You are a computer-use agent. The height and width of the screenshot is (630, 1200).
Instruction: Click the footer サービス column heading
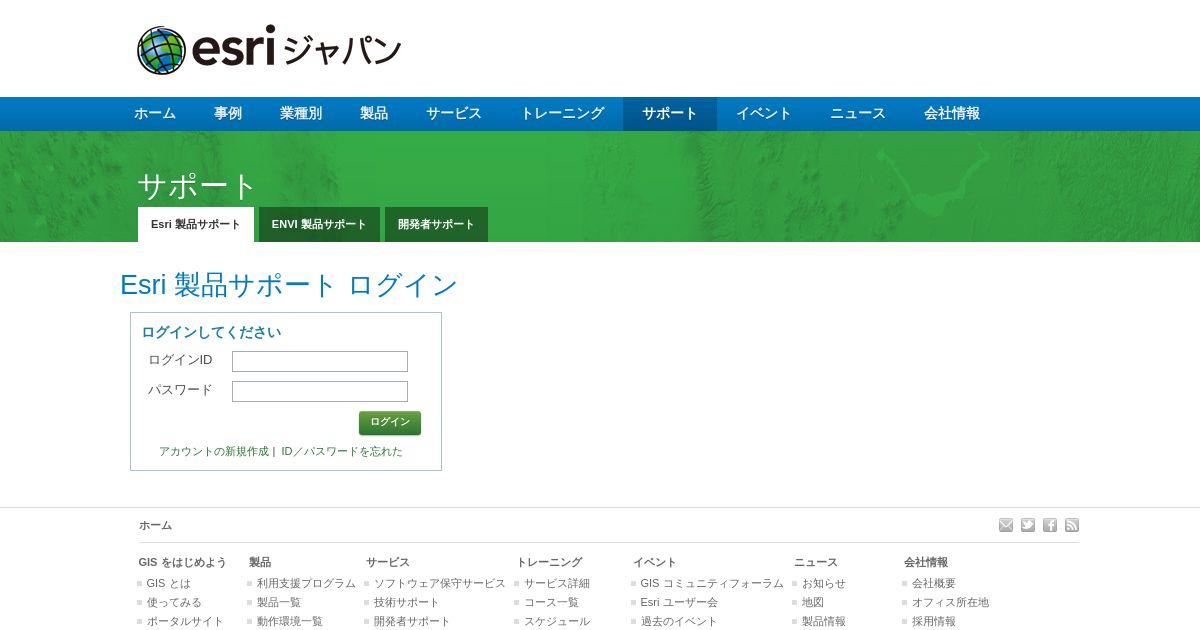[x=388, y=562]
